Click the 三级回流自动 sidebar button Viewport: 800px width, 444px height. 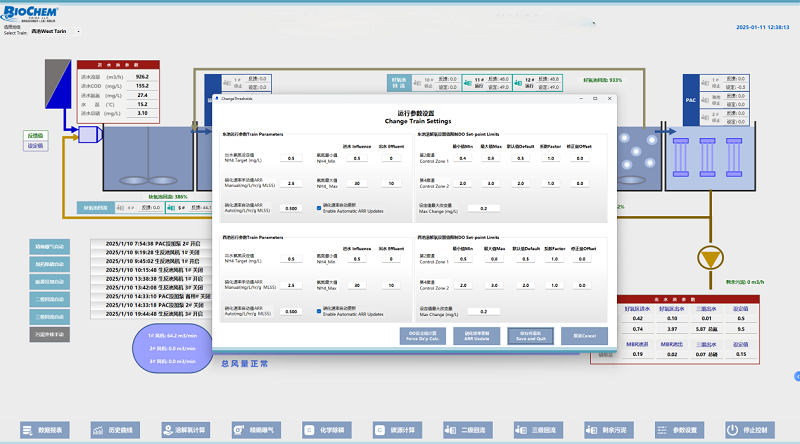(x=49, y=317)
